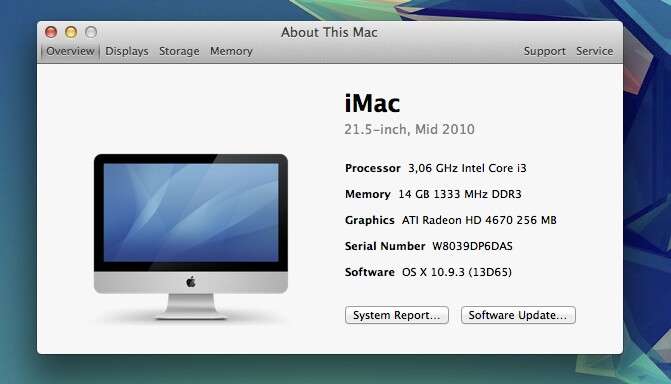Click the 'Serial Number' label
Screen dimensions: 671x384
385,246
